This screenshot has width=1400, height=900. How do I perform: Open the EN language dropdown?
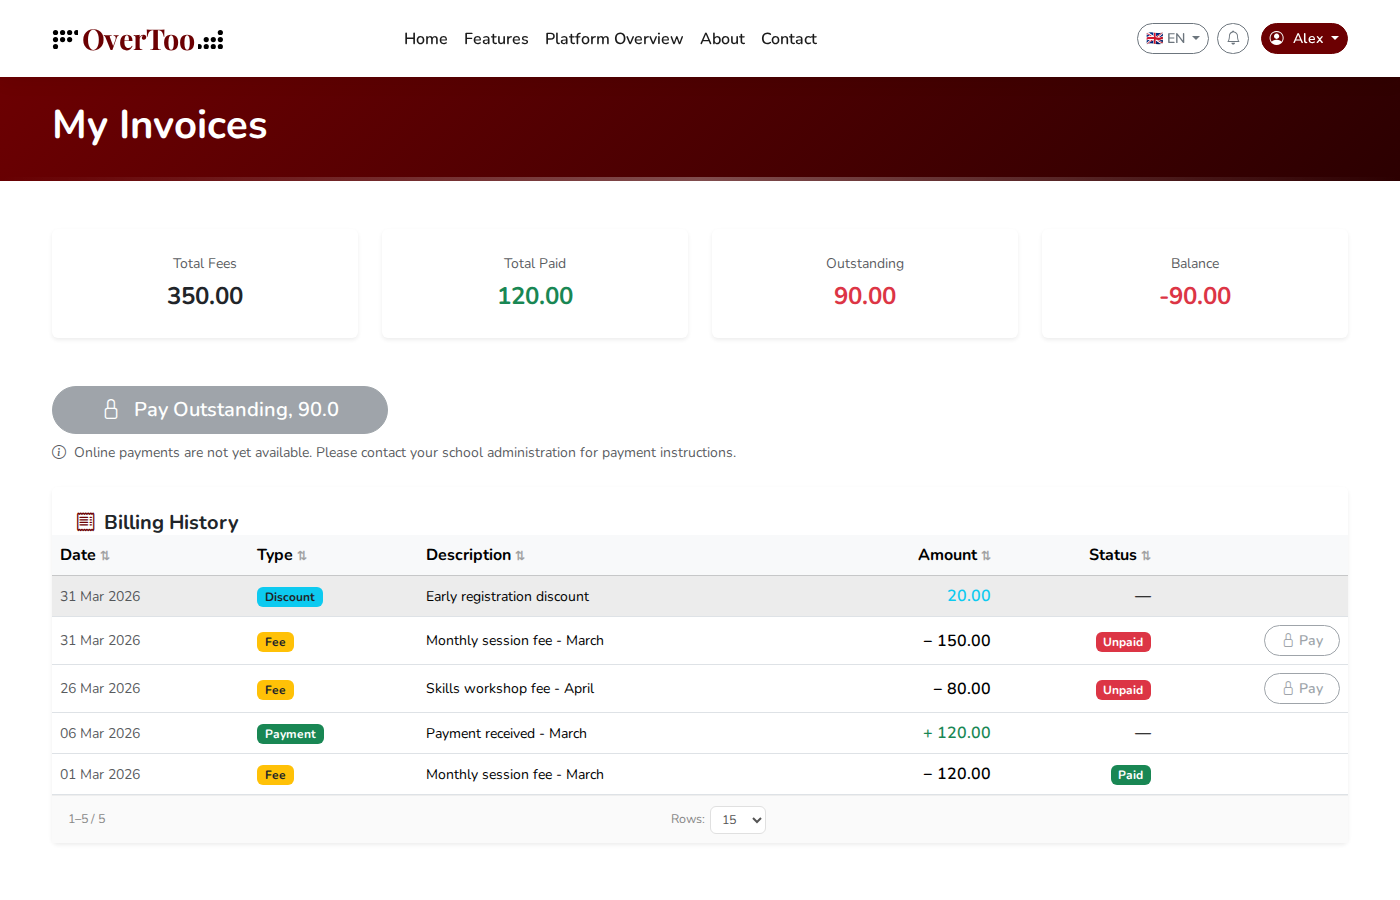click(x=1172, y=38)
